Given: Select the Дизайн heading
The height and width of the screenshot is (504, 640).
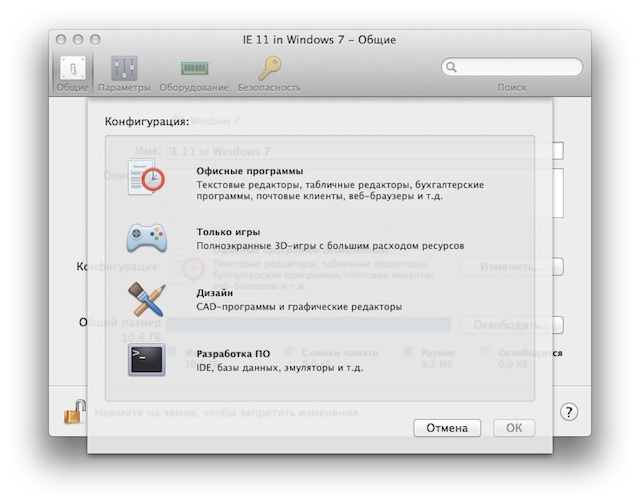Looking at the screenshot, I should (215, 293).
